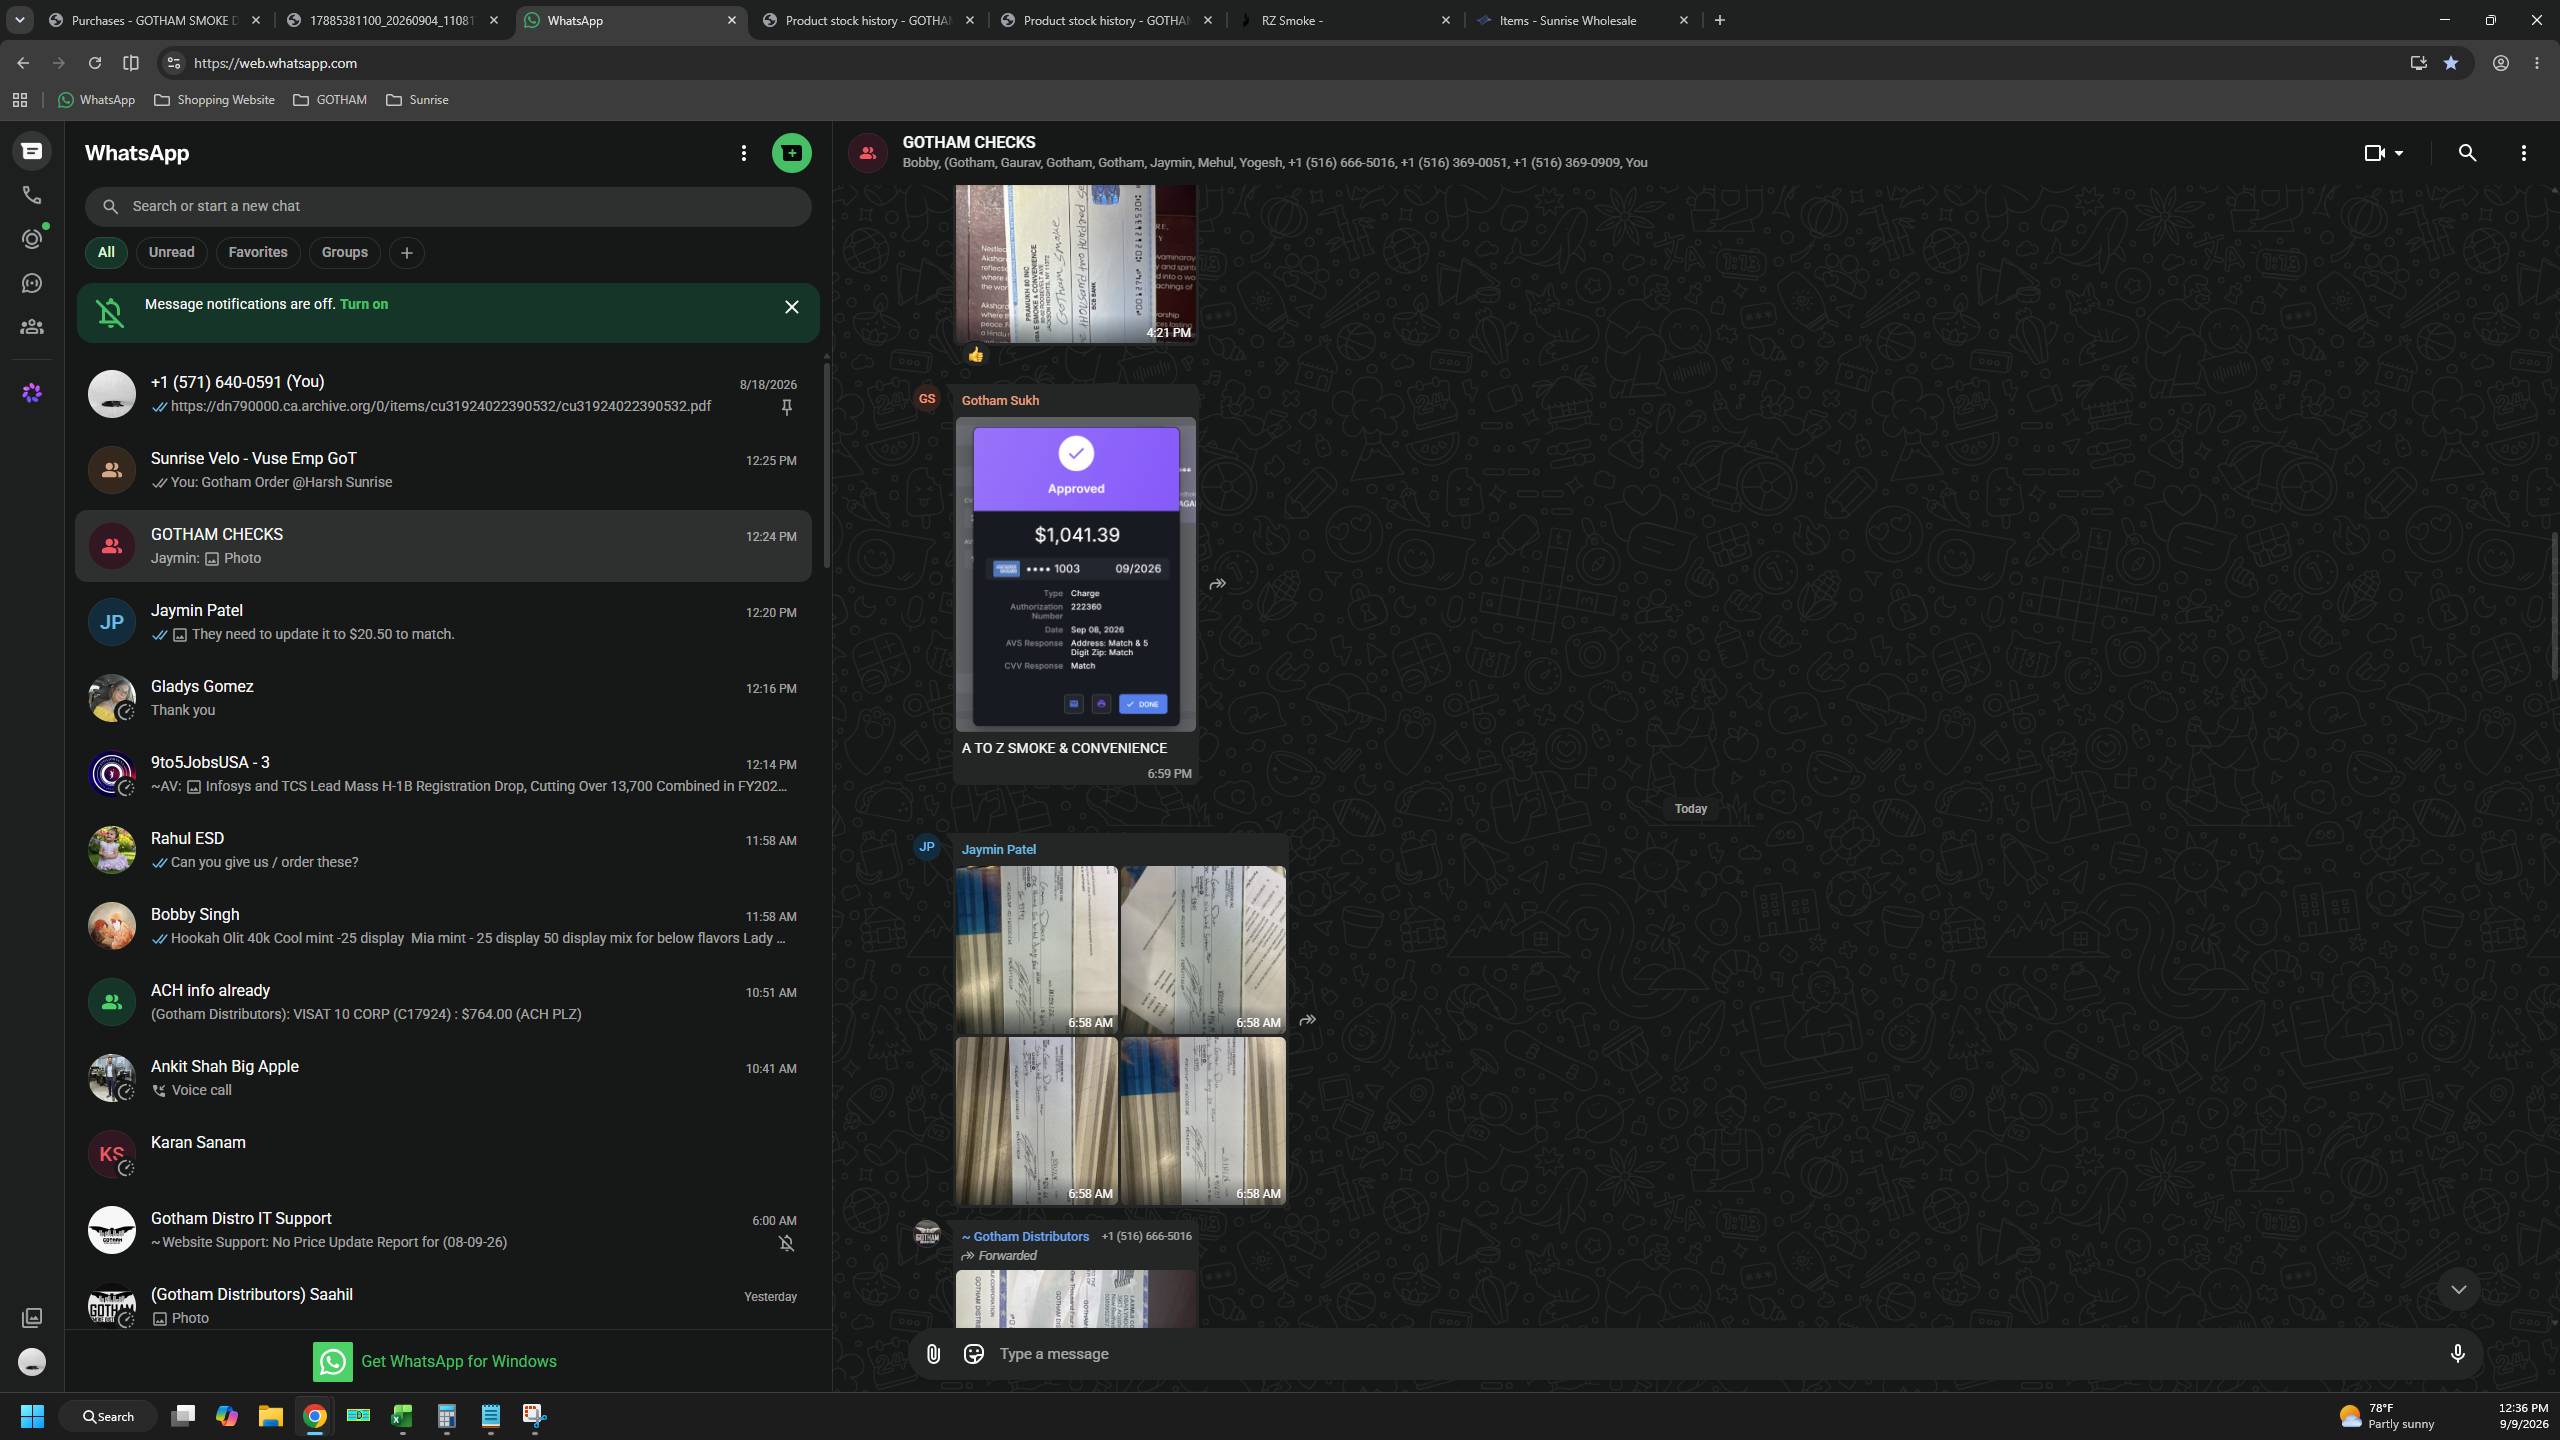Open the Jaymin Patel chat
The width and height of the screenshot is (2560, 1440).
coord(443,622)
